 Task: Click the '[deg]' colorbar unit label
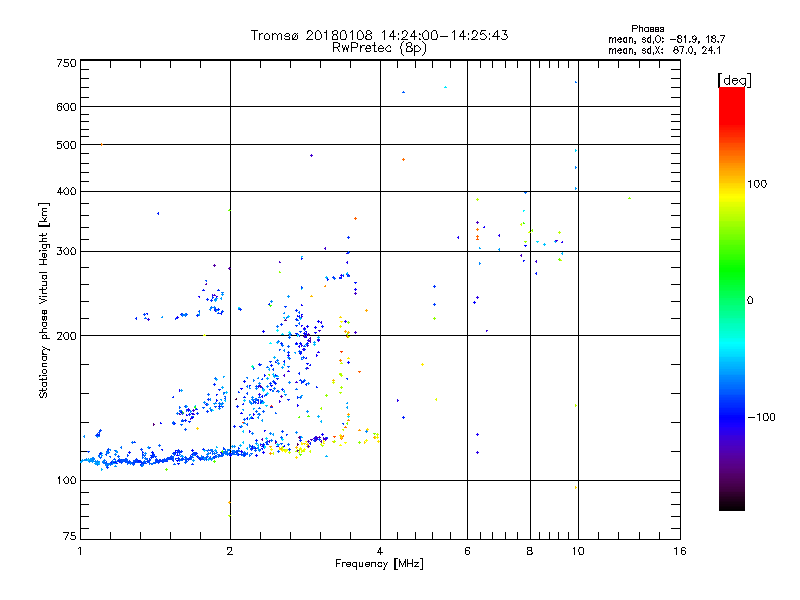(734, 80)
